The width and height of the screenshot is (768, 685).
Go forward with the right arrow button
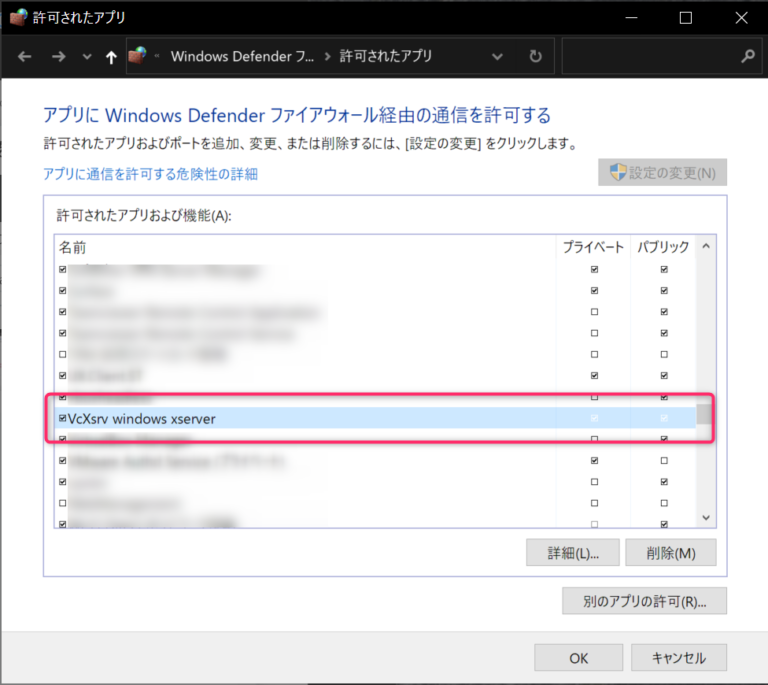58,57
